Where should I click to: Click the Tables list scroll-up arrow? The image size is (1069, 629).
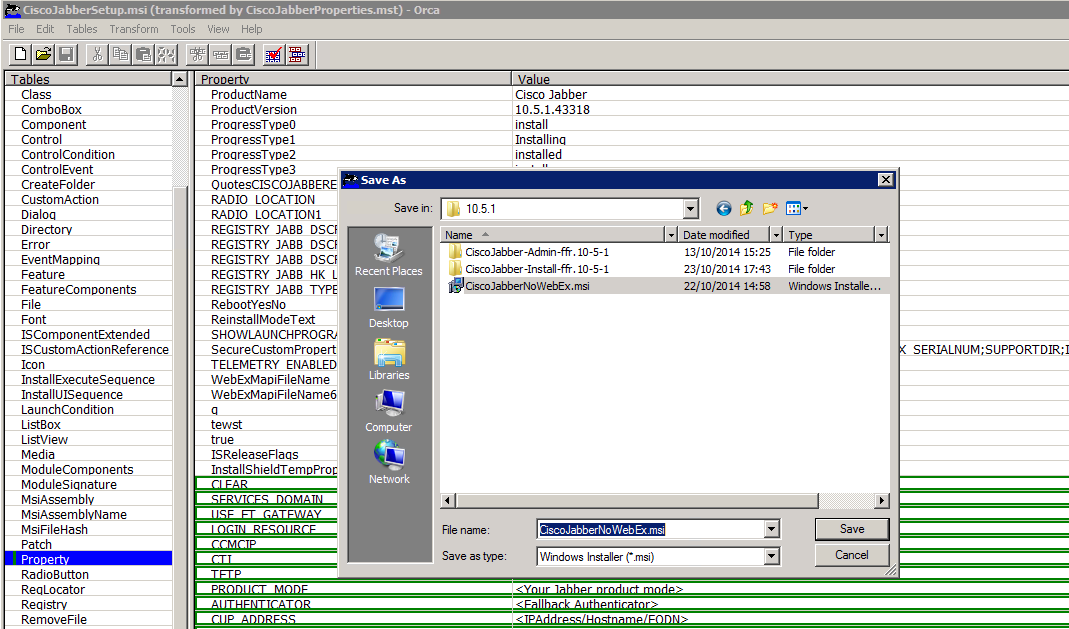180,79
